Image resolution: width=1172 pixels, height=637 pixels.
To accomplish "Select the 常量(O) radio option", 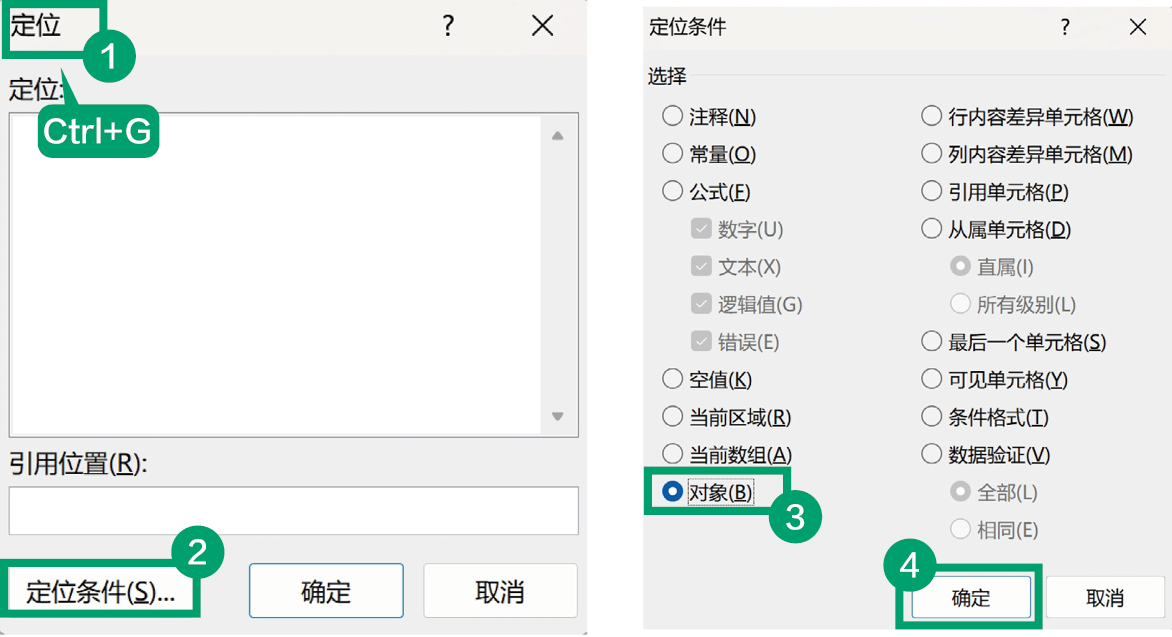I will click(672, 154).
